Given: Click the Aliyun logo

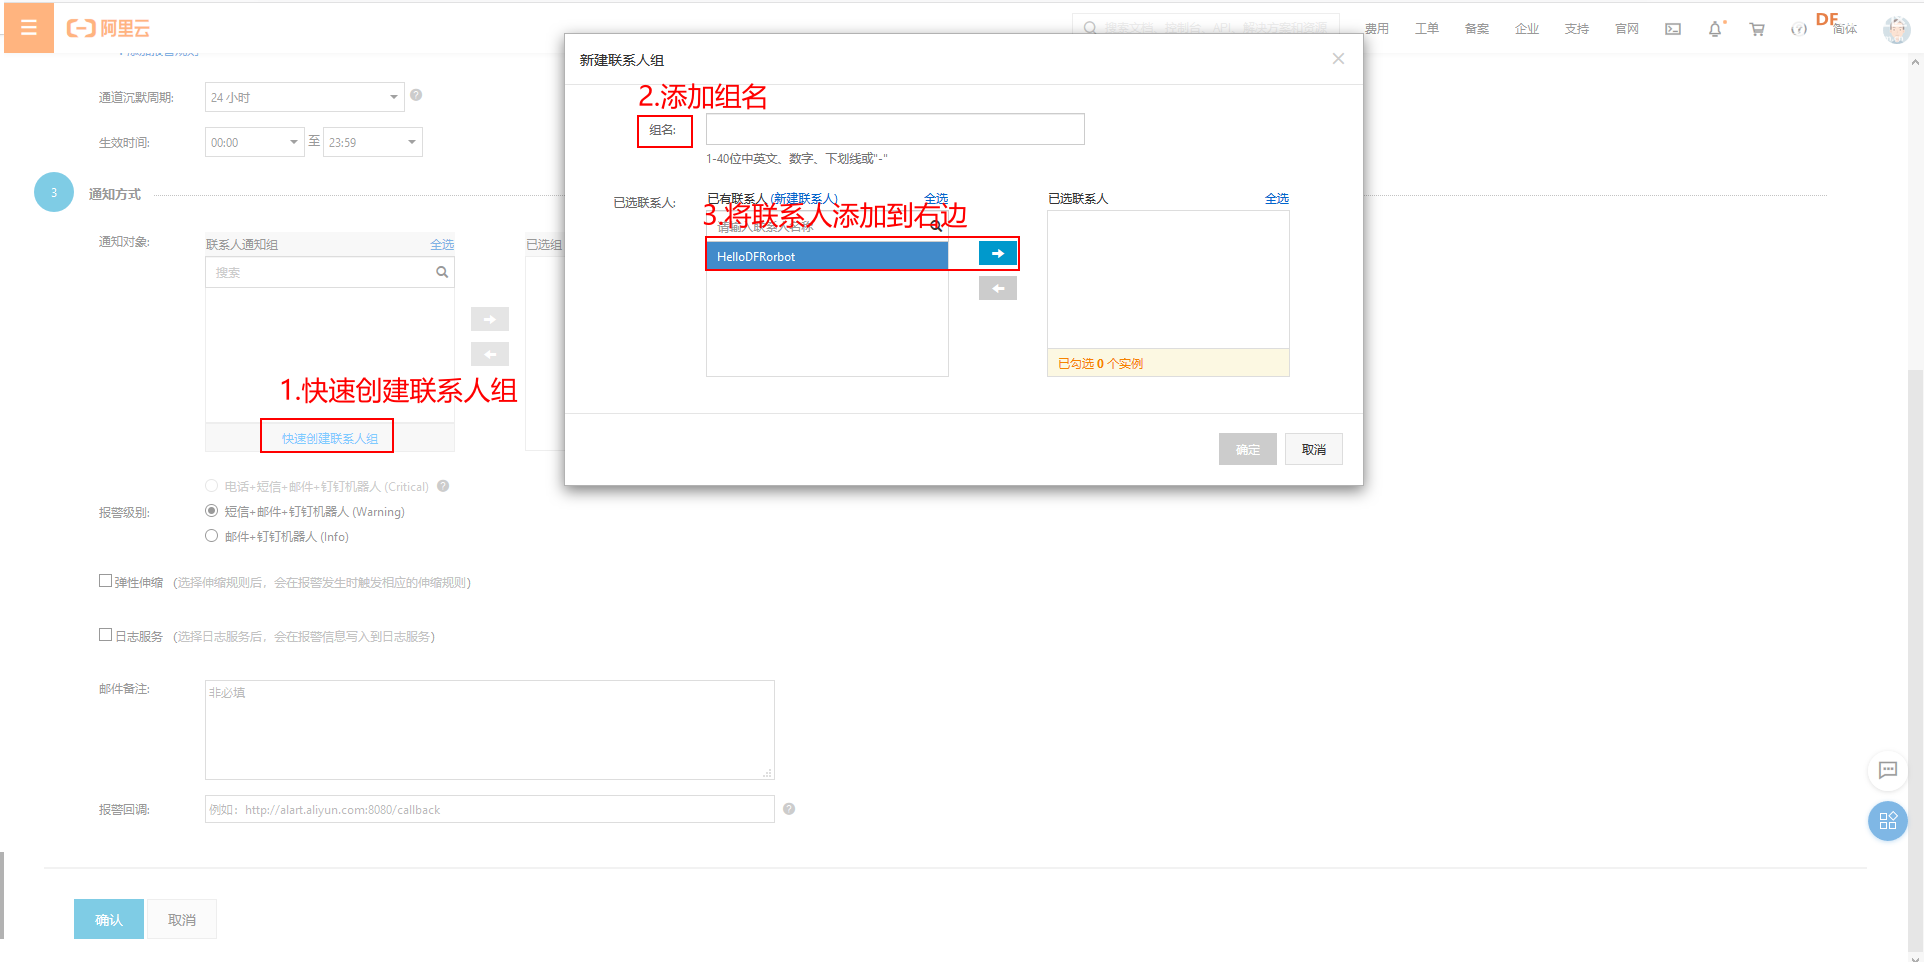Looking at the screenshot, I should pyautogui.click(x=108, y=29).
